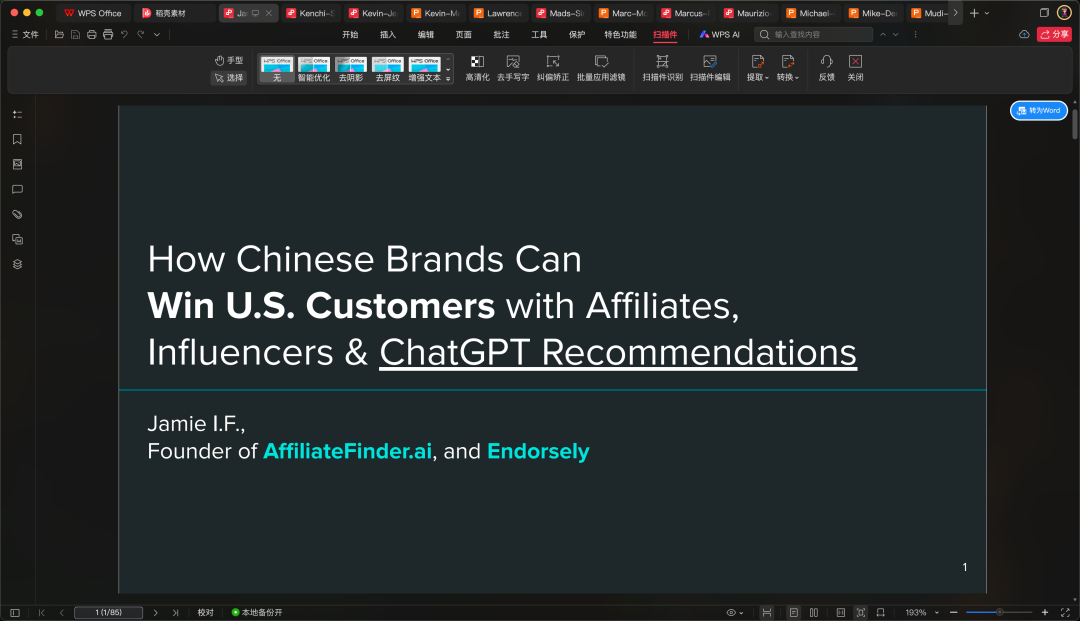The width and height of the screenshot is (1080, 621).
Task: Click the 转为Word button
Action: pos(1039,110)
